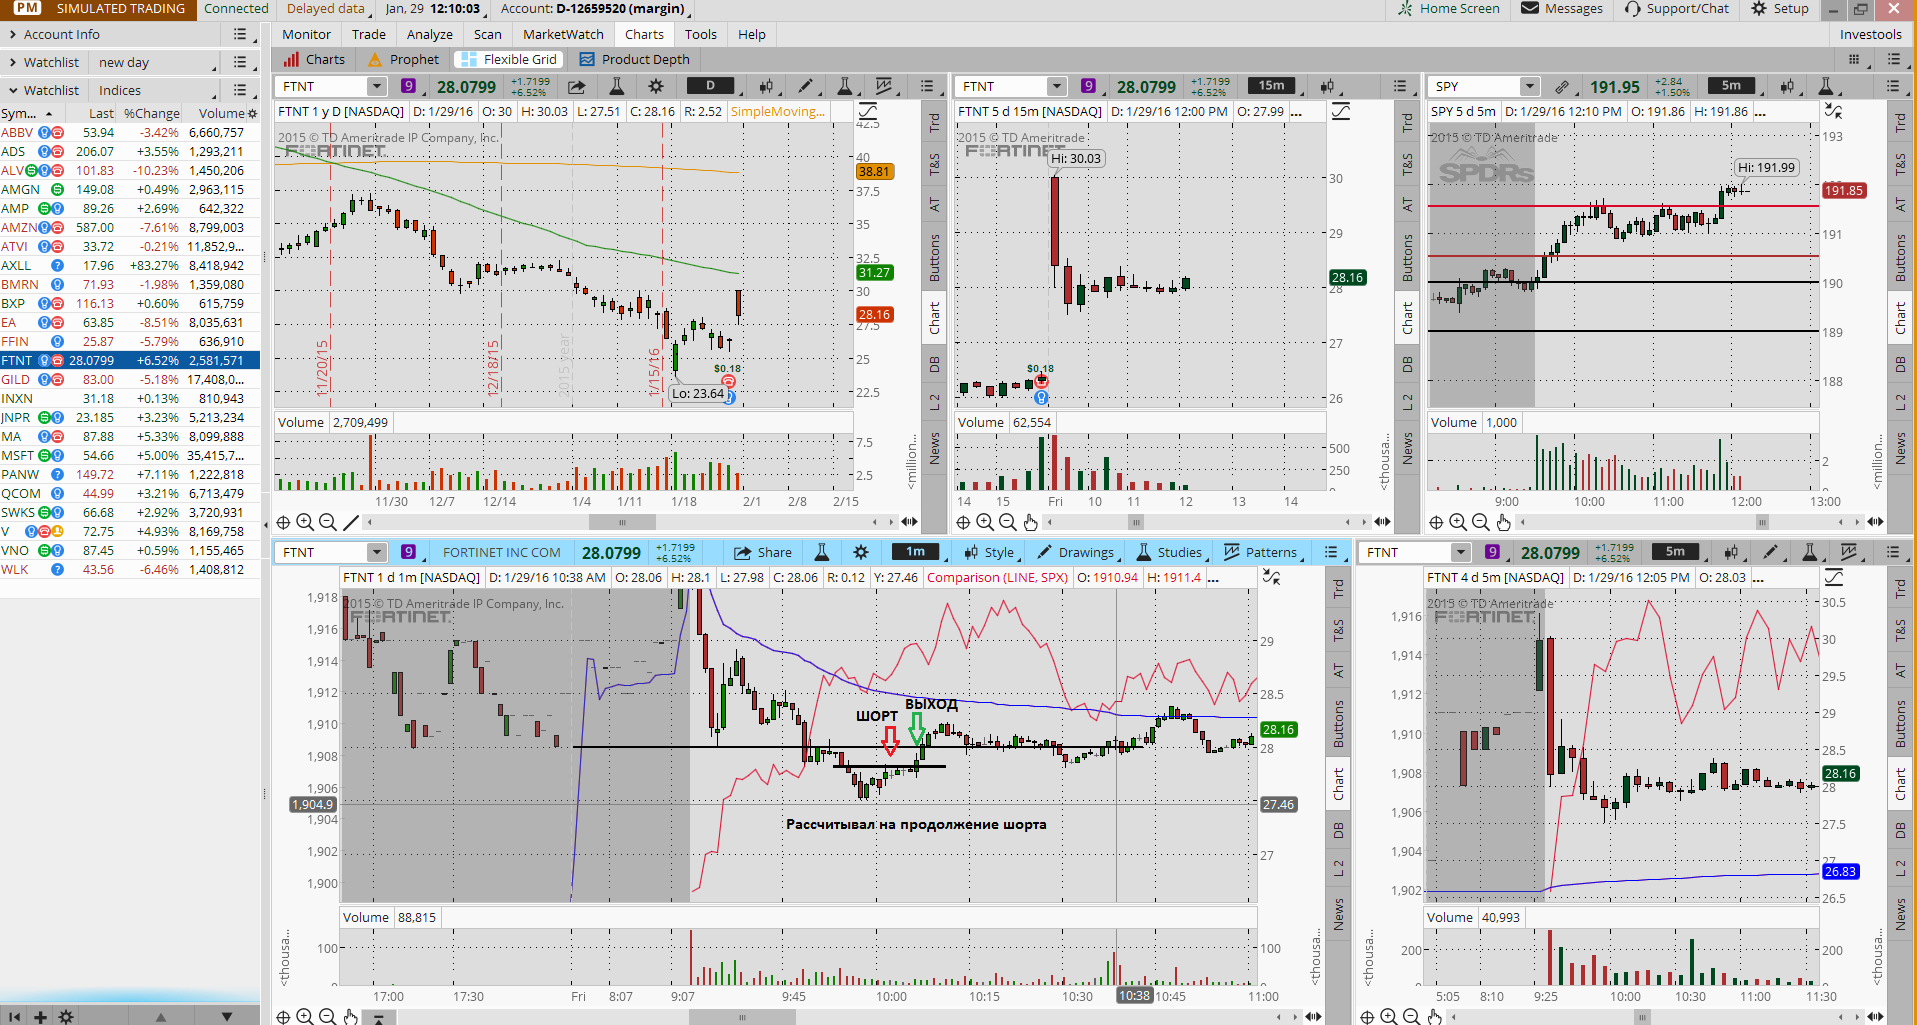1917x1025 pixels.
Task: Open the symbol dropdown in SPY chart
Action: coord(1529,86)
